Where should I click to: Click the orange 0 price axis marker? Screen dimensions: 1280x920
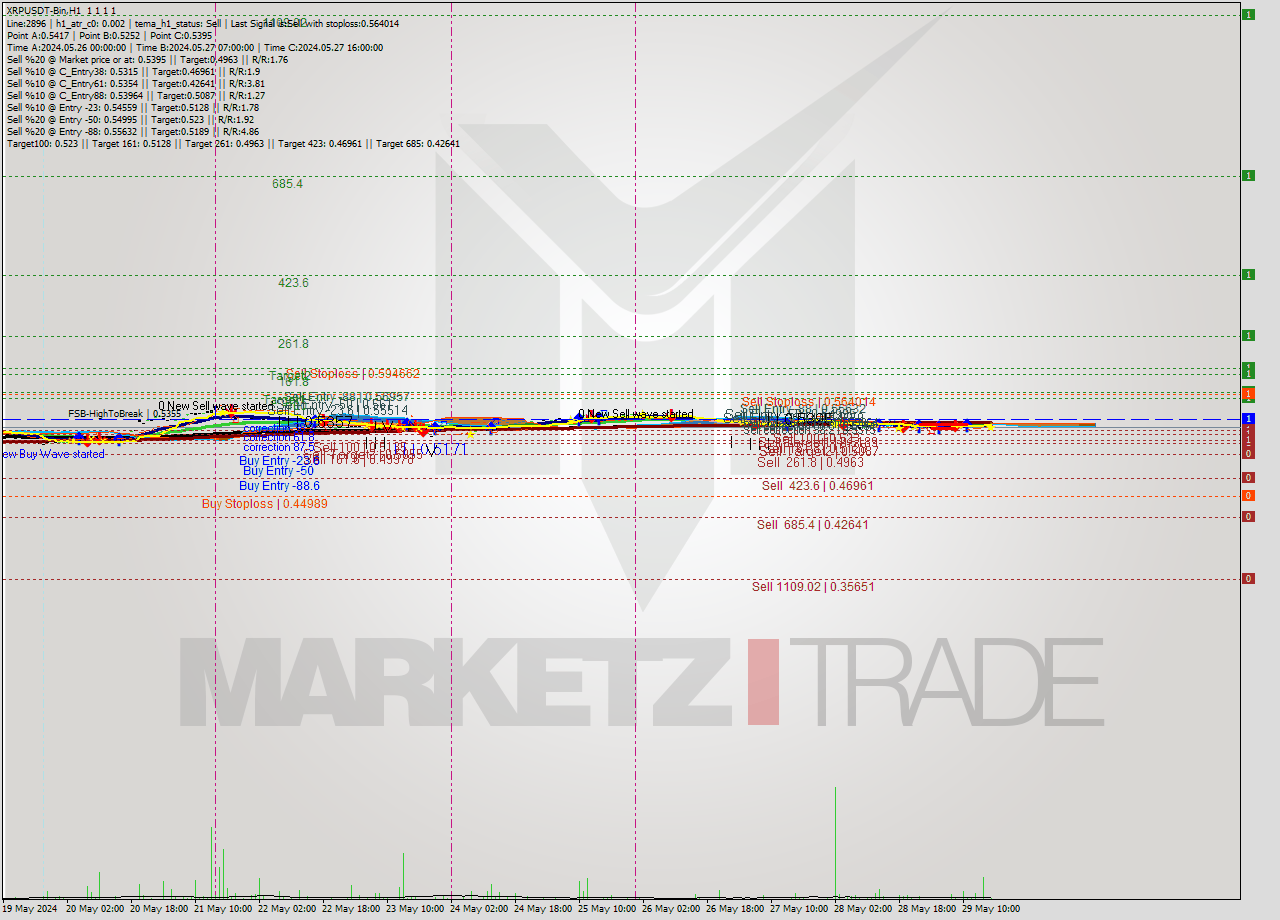pos(1248,495)
